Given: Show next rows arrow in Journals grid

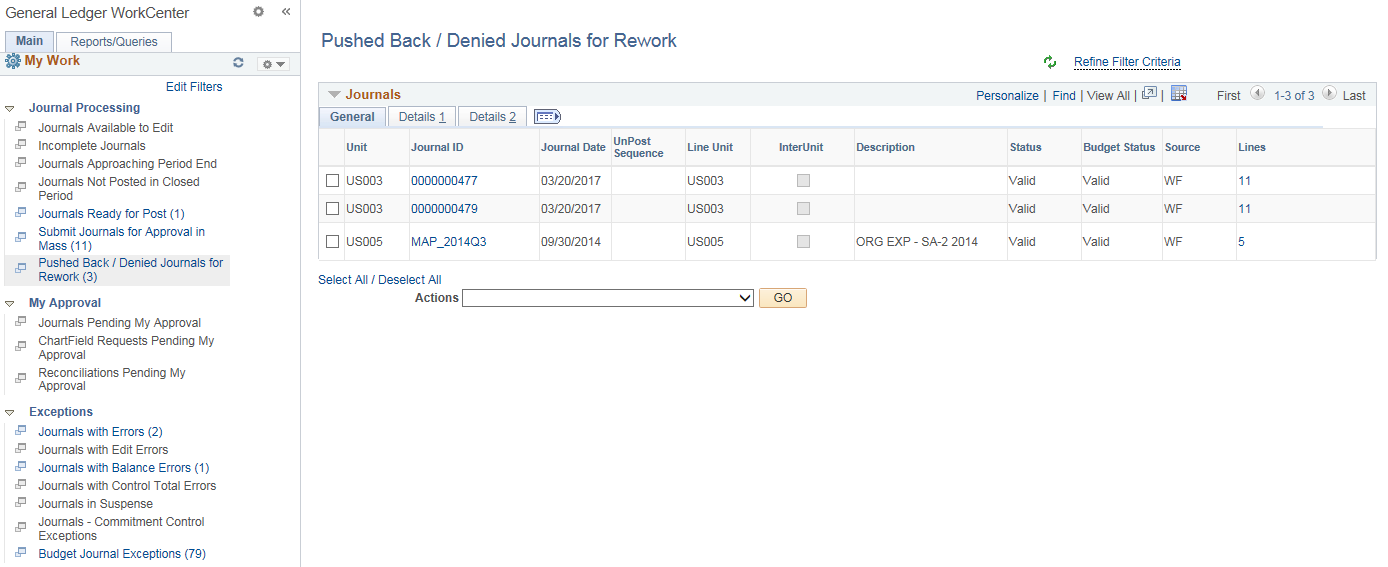Looking at the screenshot, I should pos(1329,94).
